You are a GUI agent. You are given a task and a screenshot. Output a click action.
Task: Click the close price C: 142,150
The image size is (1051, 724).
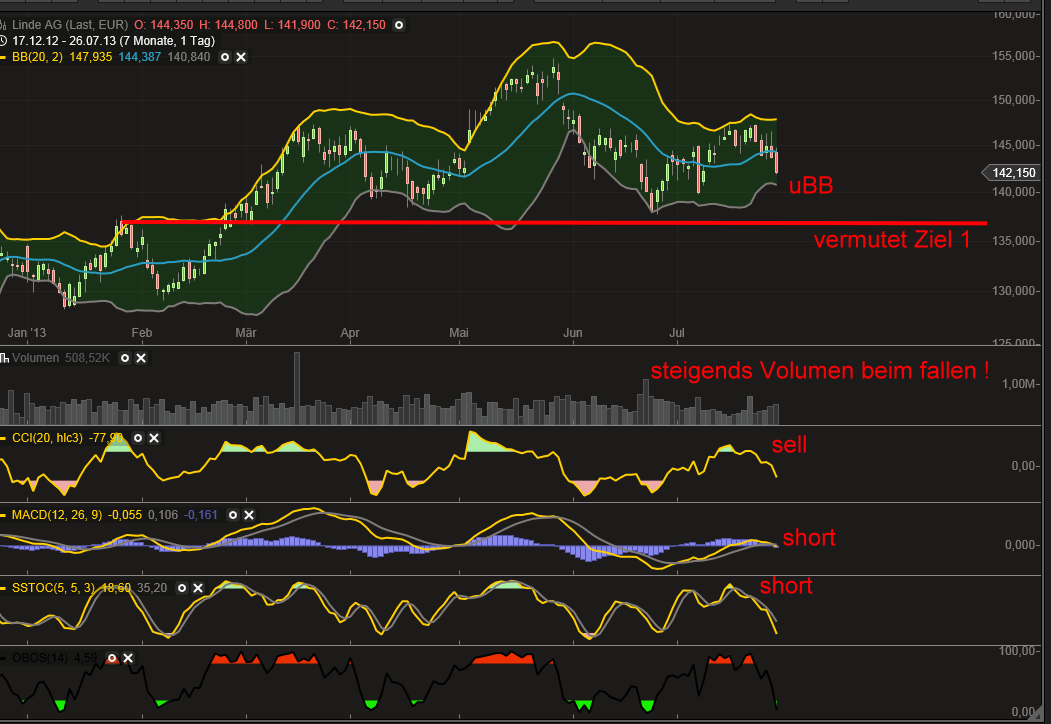357,25
